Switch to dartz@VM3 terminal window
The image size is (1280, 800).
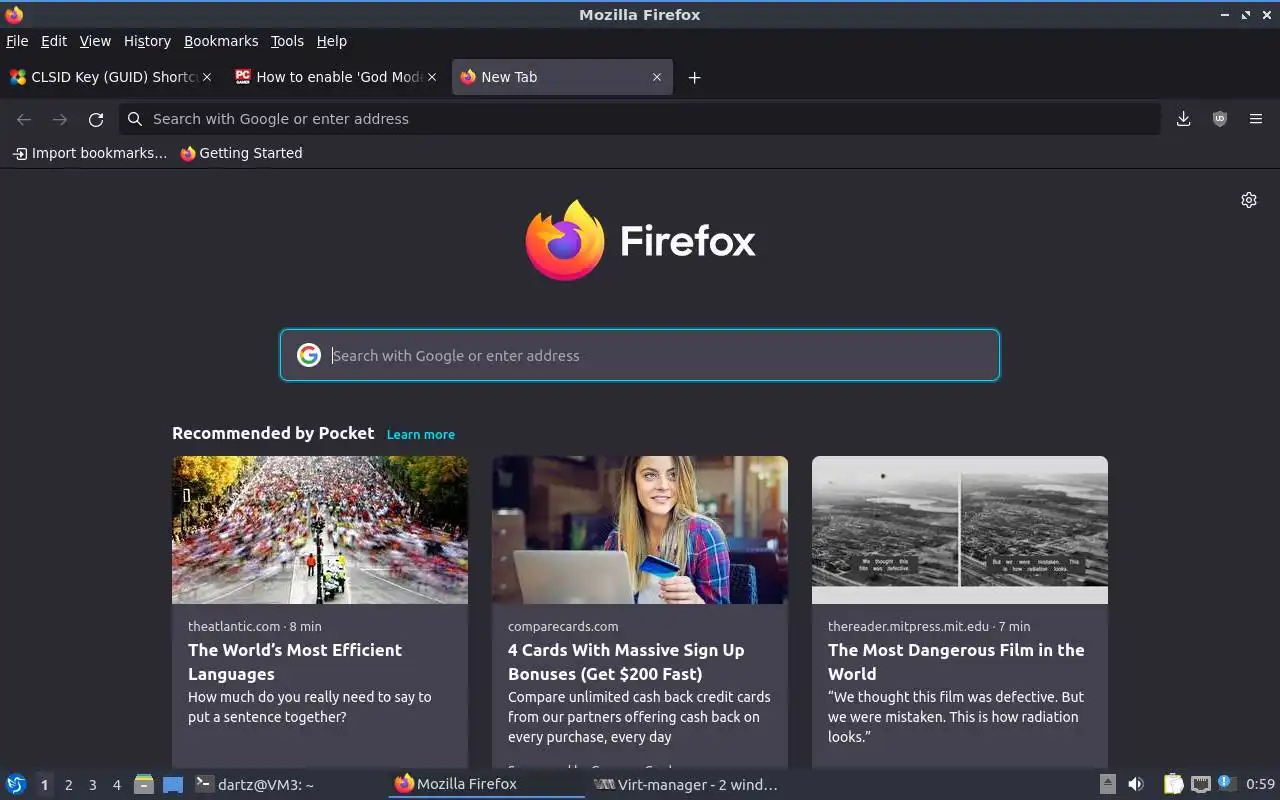point(288,784)
